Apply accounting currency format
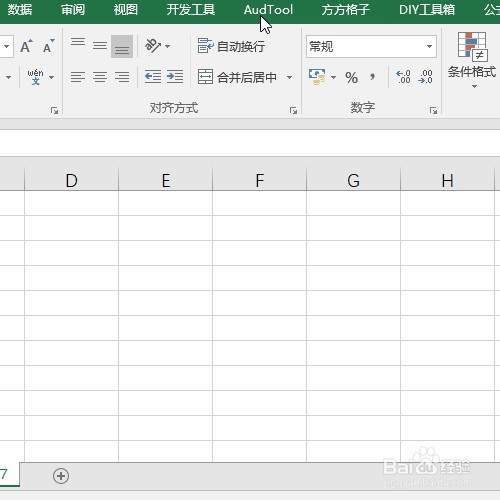This screenshot has width=500, height=500. (x=317, y=77)
